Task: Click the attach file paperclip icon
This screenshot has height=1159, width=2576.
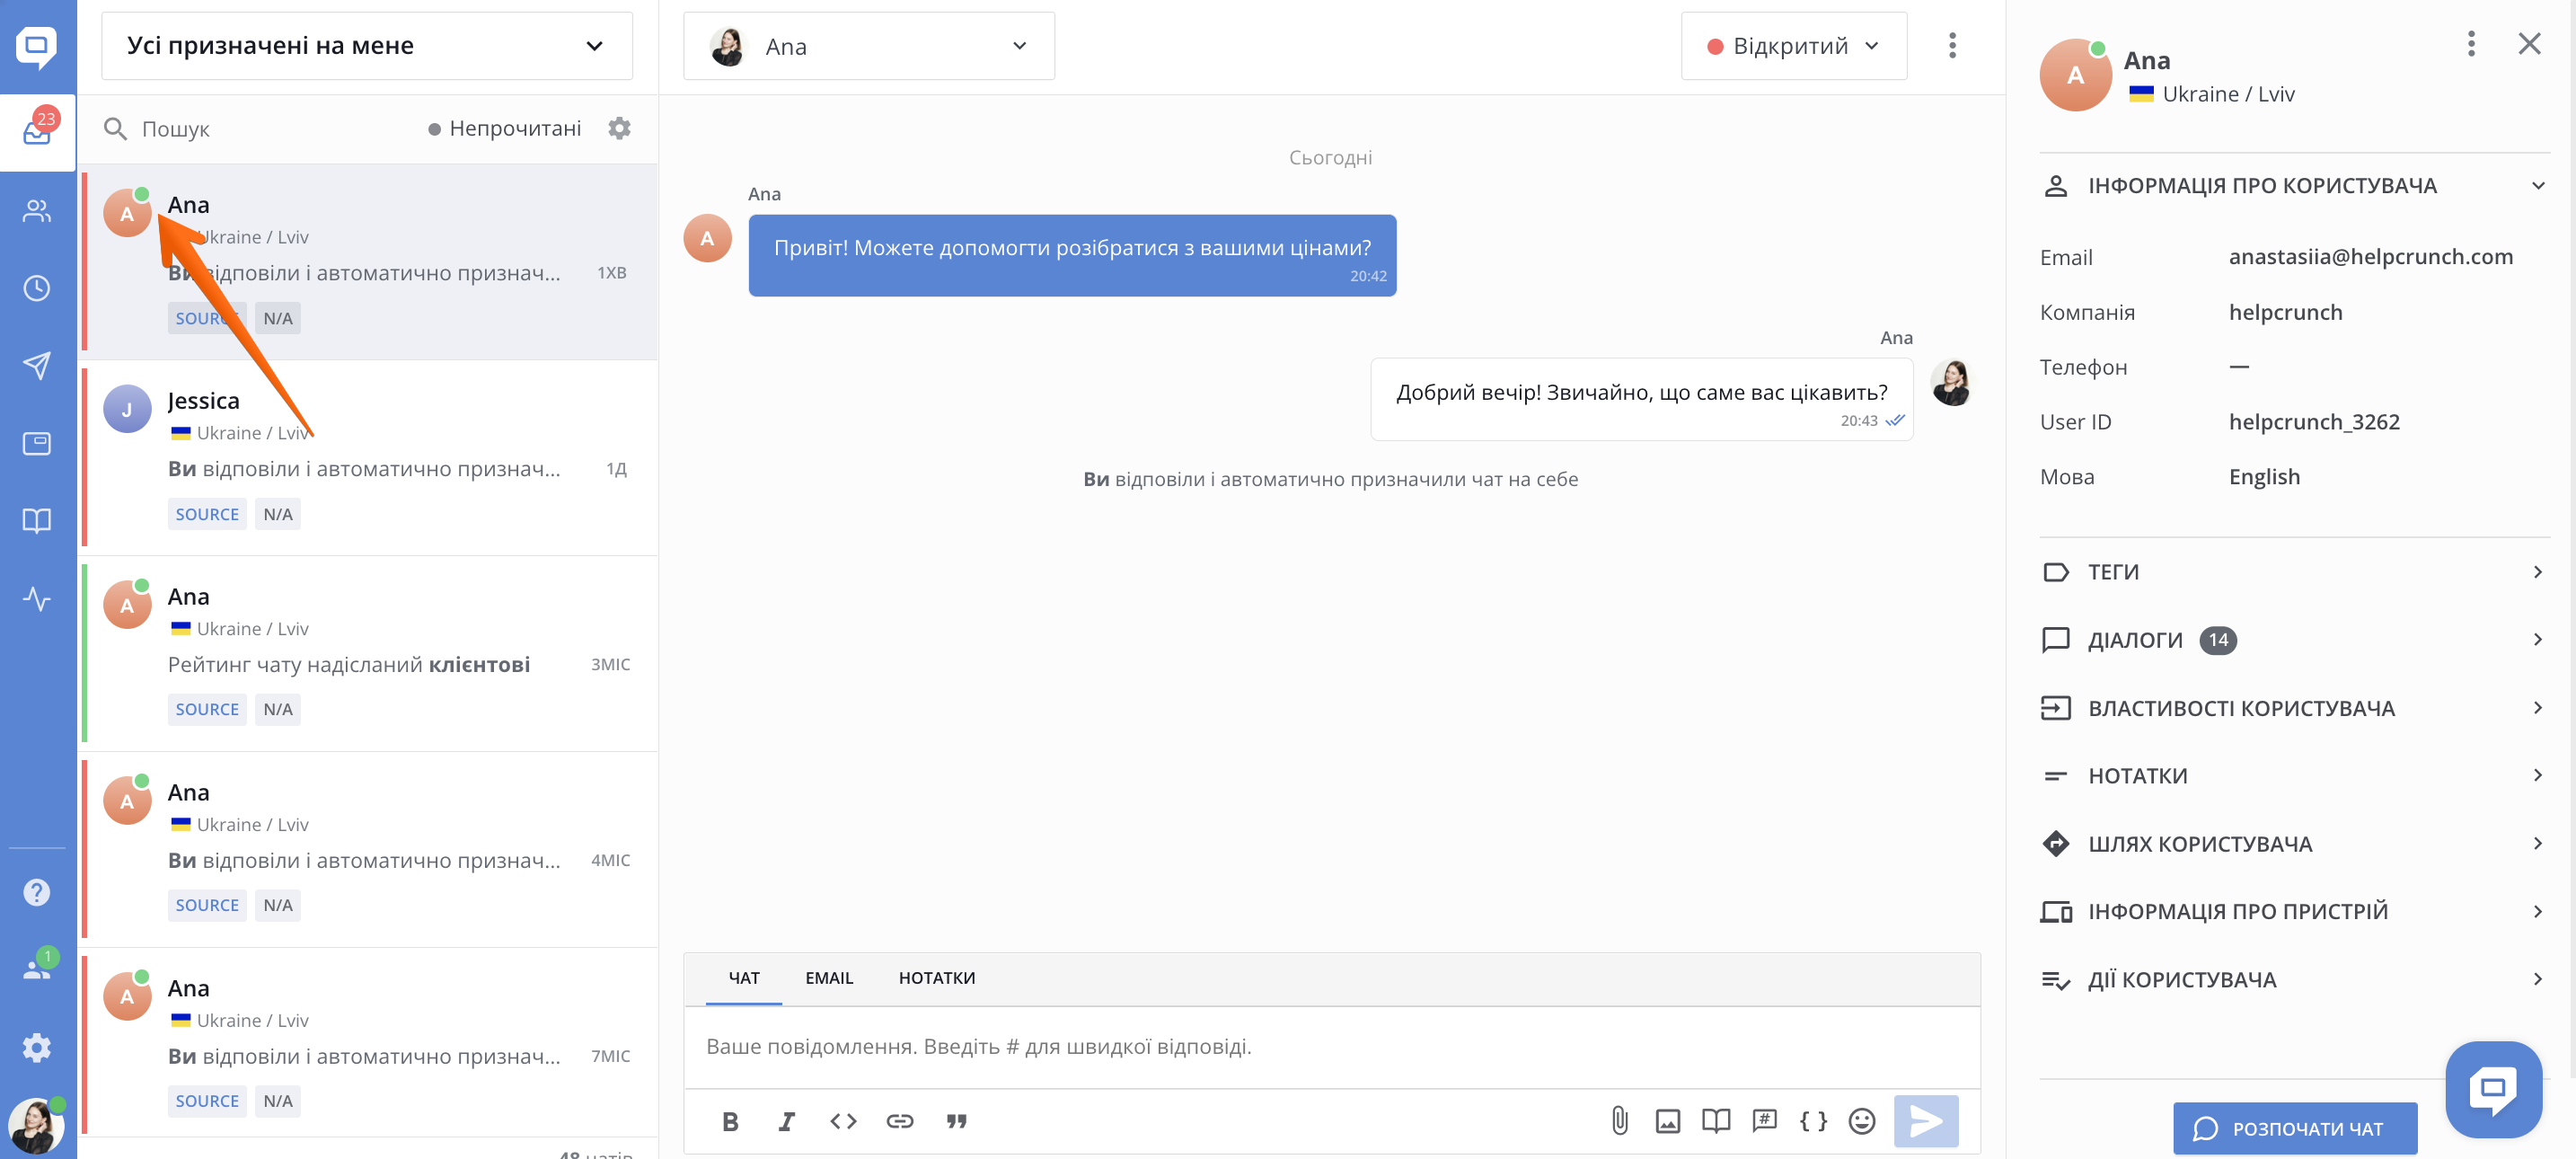Action: (1619, 1121)
